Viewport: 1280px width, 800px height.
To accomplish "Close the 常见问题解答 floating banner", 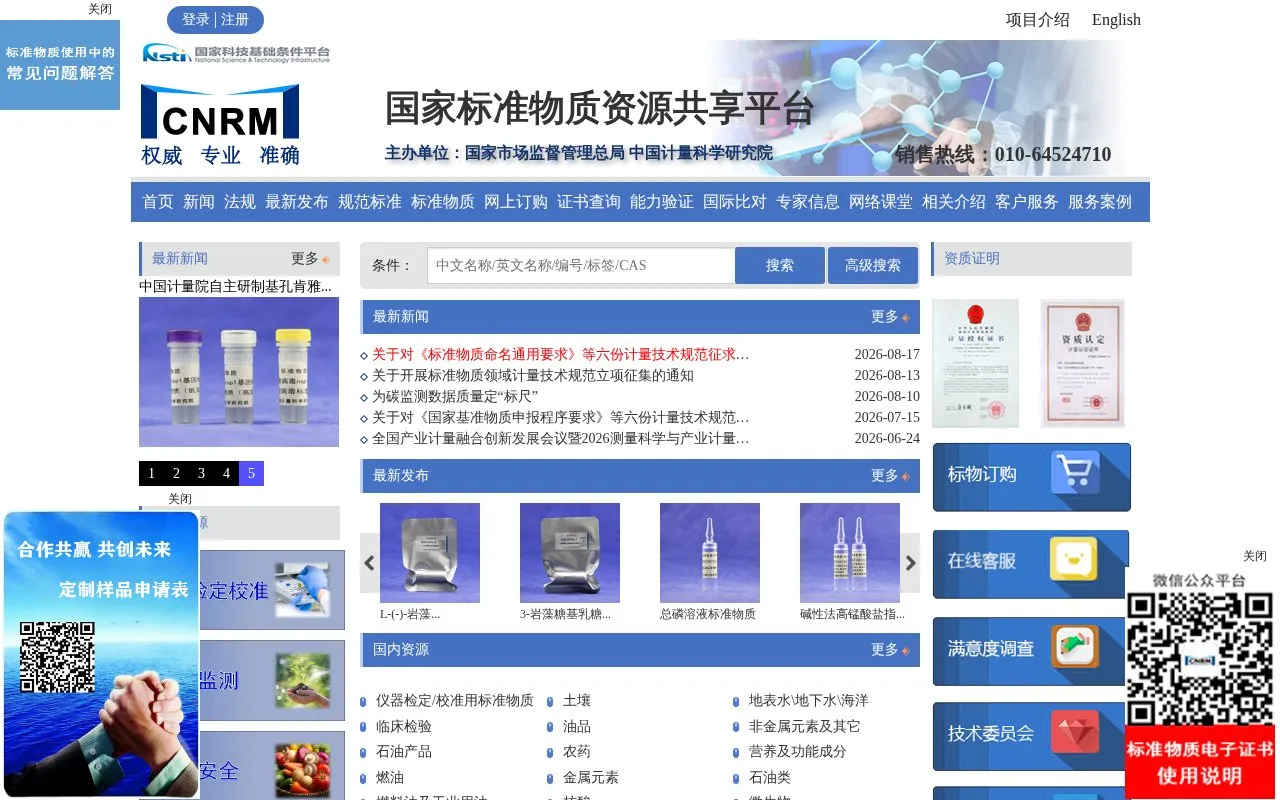I will pyautogui.click(x=100, y=9).
